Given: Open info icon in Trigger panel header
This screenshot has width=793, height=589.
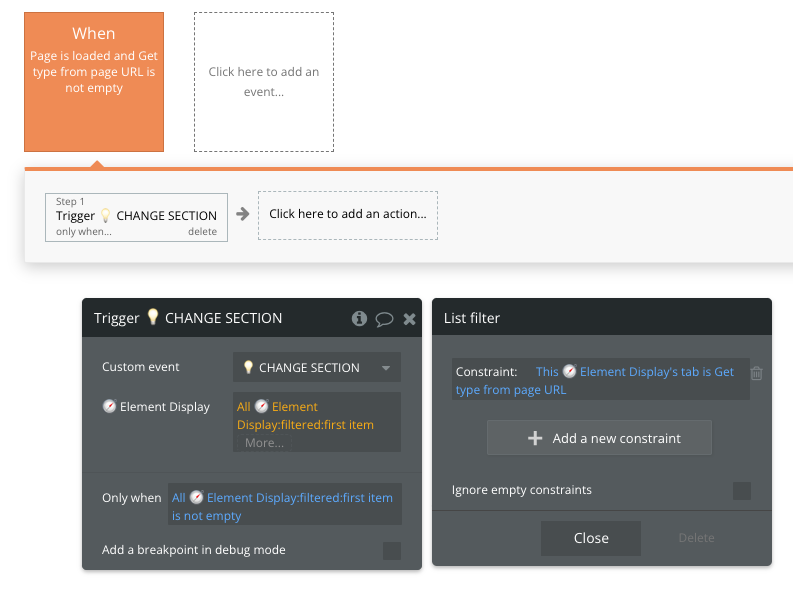Looking at the screenshot, I should click(359, 319).
